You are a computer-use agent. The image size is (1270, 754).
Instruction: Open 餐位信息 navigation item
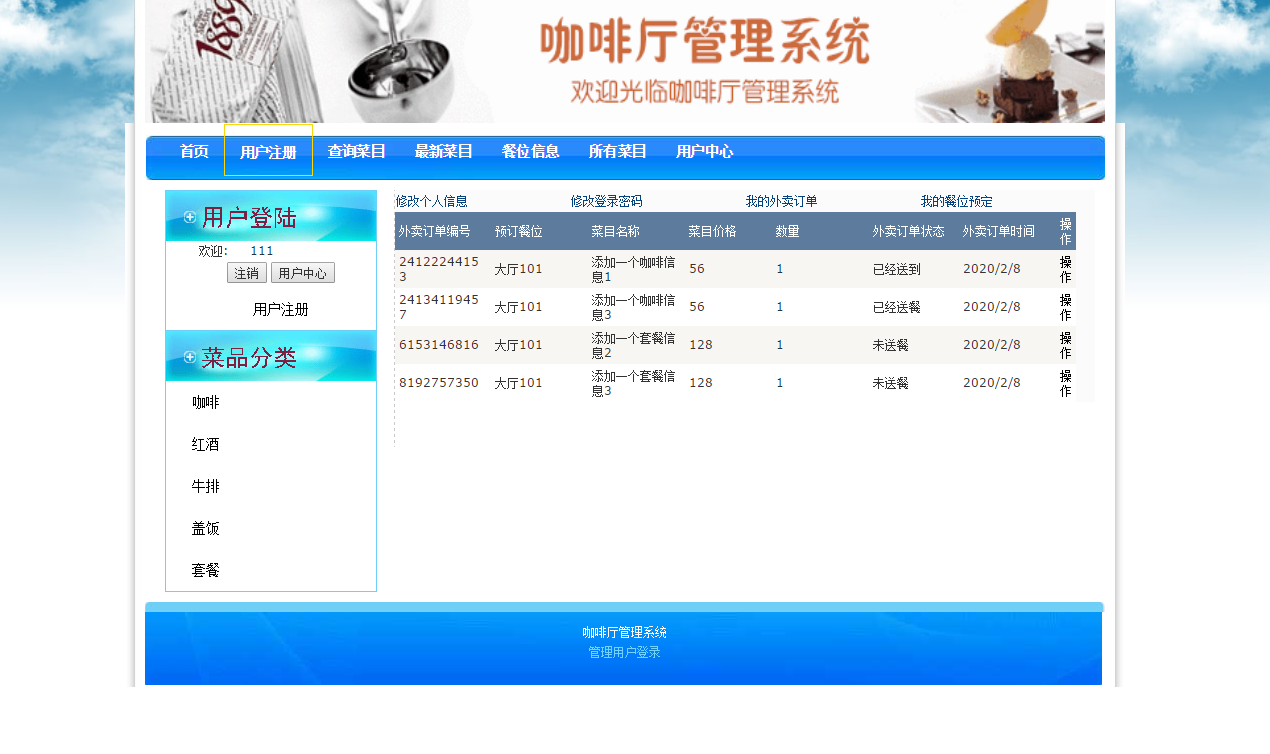click(531, 152)
